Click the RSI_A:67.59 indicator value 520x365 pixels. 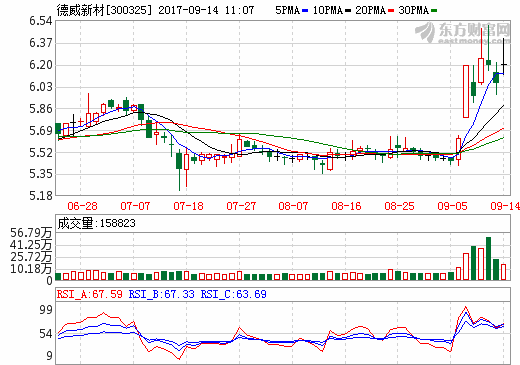tap(90, 294)
